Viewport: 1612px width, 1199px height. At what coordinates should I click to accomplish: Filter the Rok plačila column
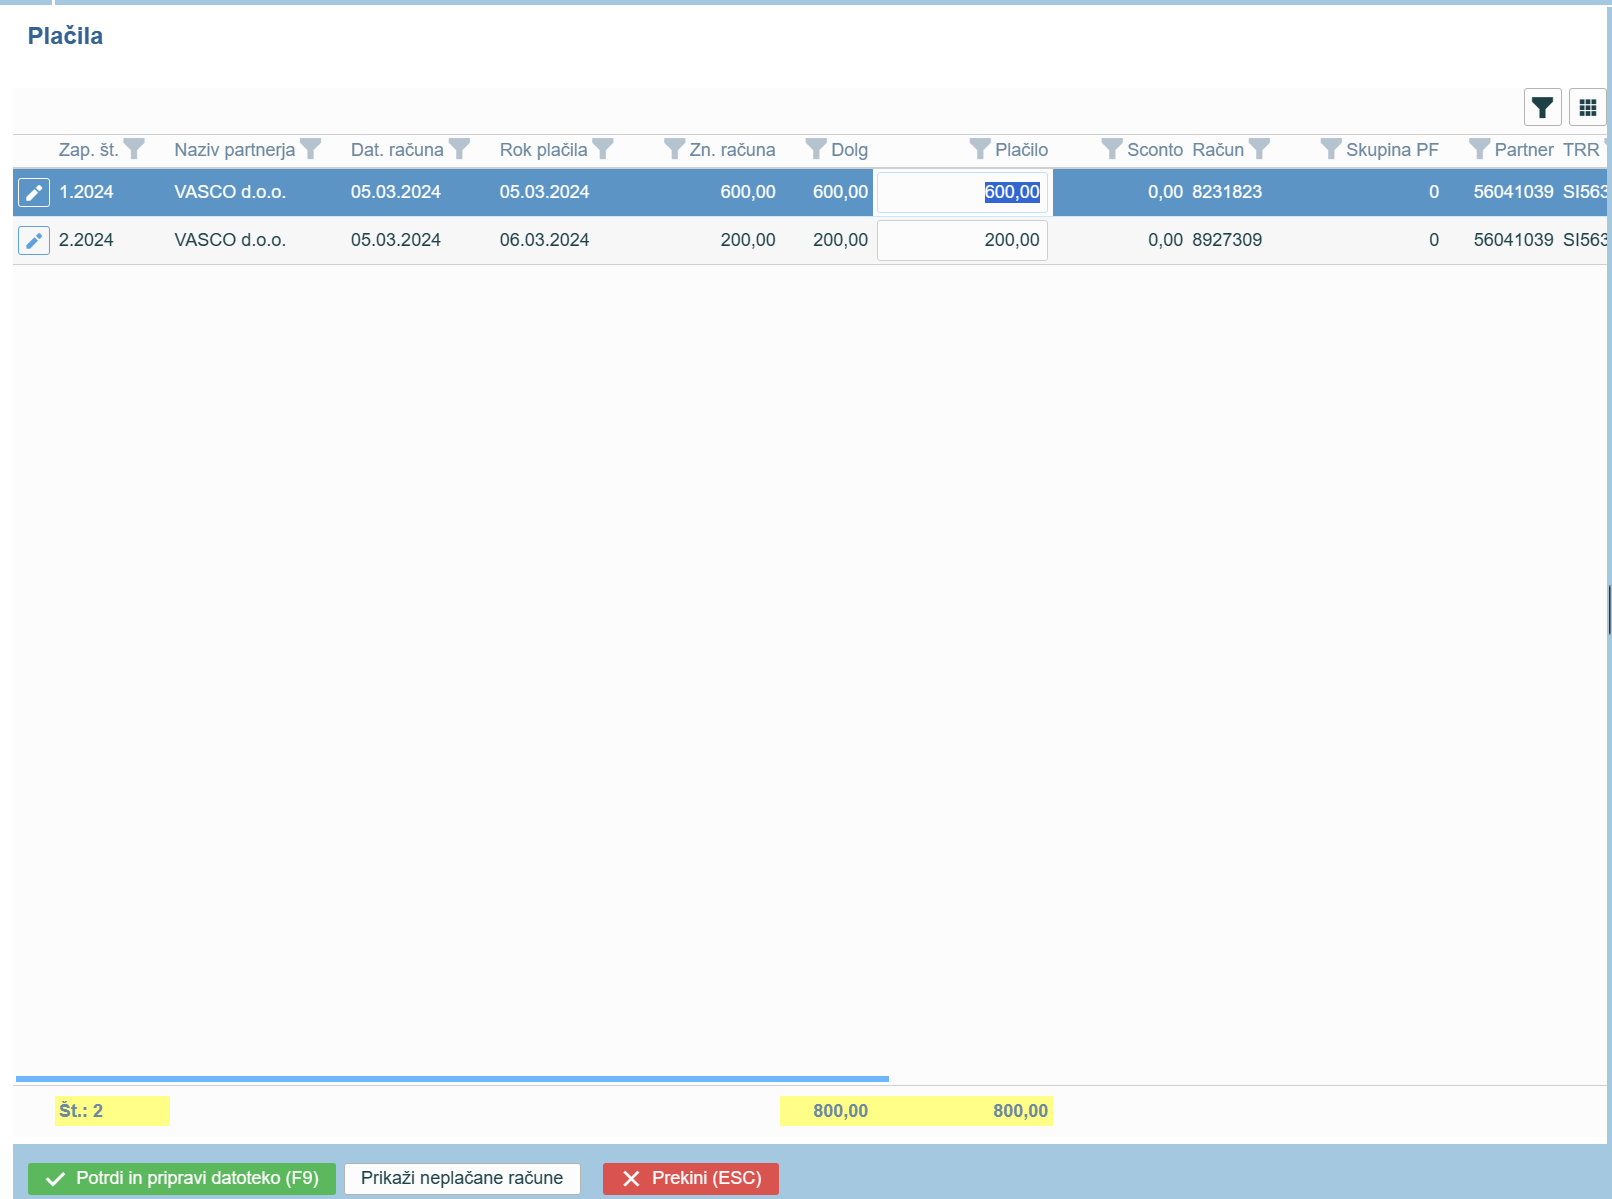602,149
